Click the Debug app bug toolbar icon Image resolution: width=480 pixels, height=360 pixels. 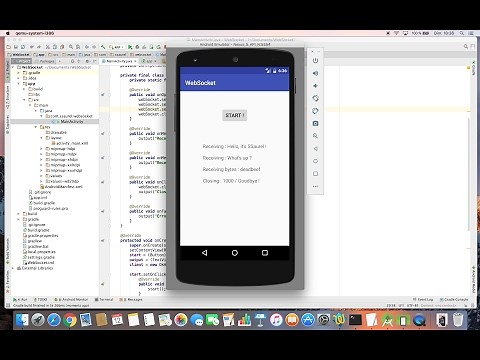[x=137, y=47]
